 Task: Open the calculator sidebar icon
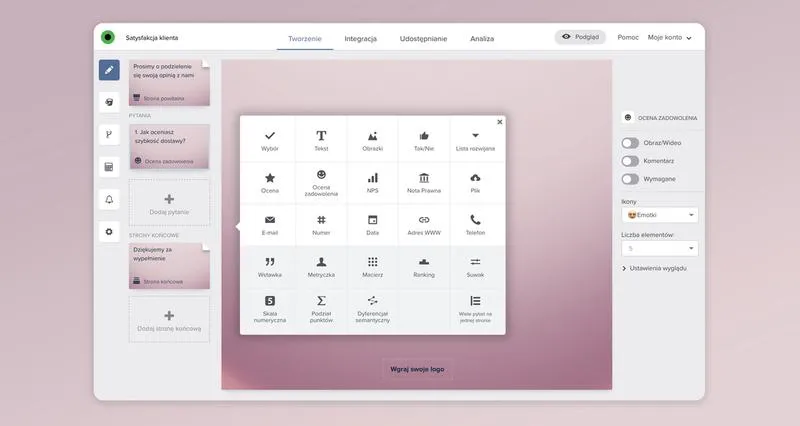pyautogui.click(x=109, y=167)
